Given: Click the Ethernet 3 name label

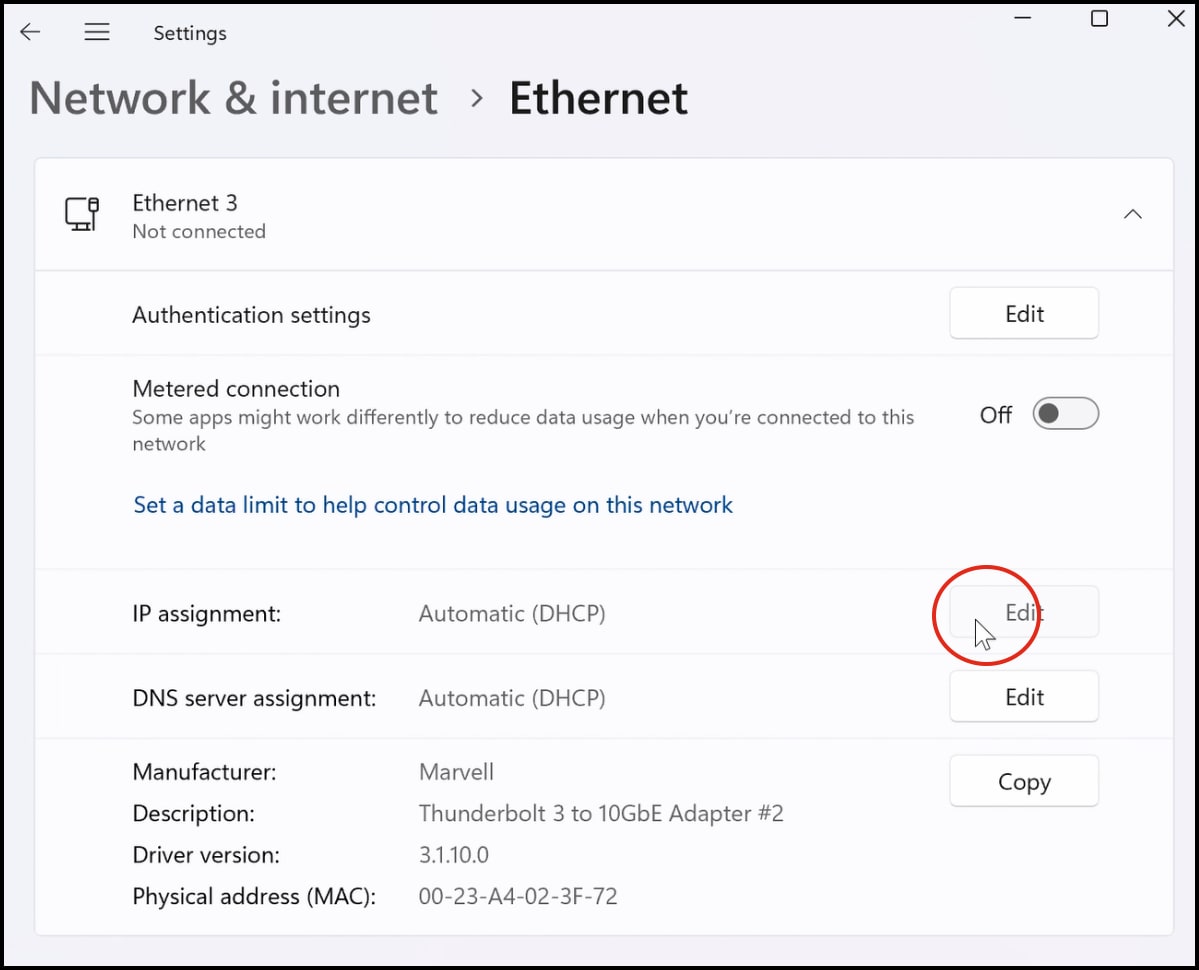Looking at the screenshot, I should pos(185,203).
